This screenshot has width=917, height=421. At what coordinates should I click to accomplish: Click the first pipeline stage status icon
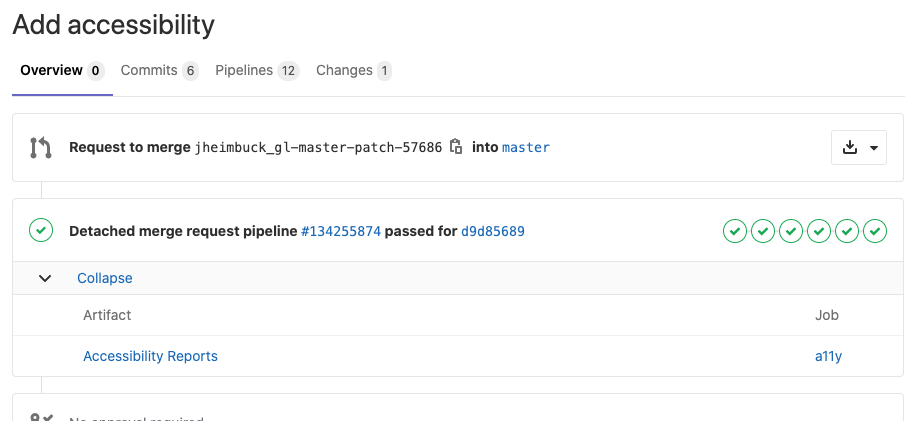pos(735,231)
